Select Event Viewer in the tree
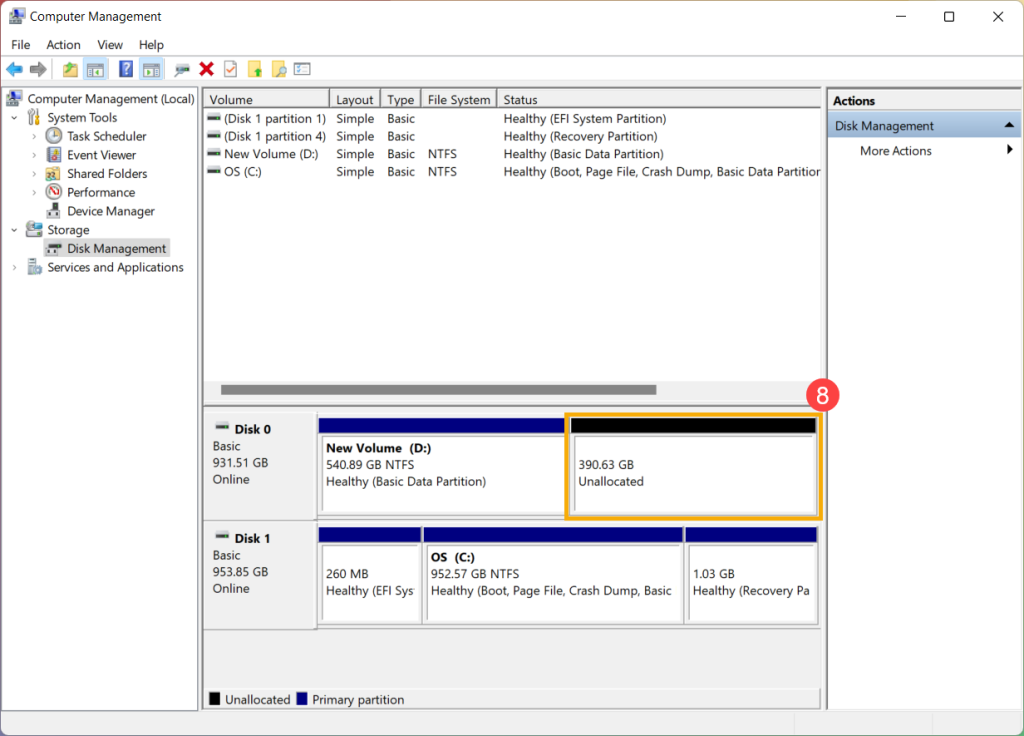 (101, 155)
